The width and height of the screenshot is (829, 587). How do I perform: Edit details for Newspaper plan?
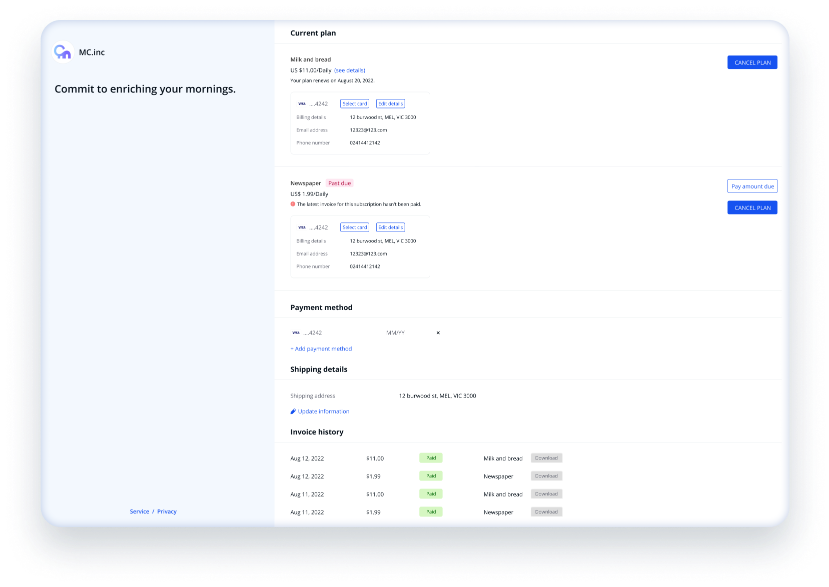[390, 227]
